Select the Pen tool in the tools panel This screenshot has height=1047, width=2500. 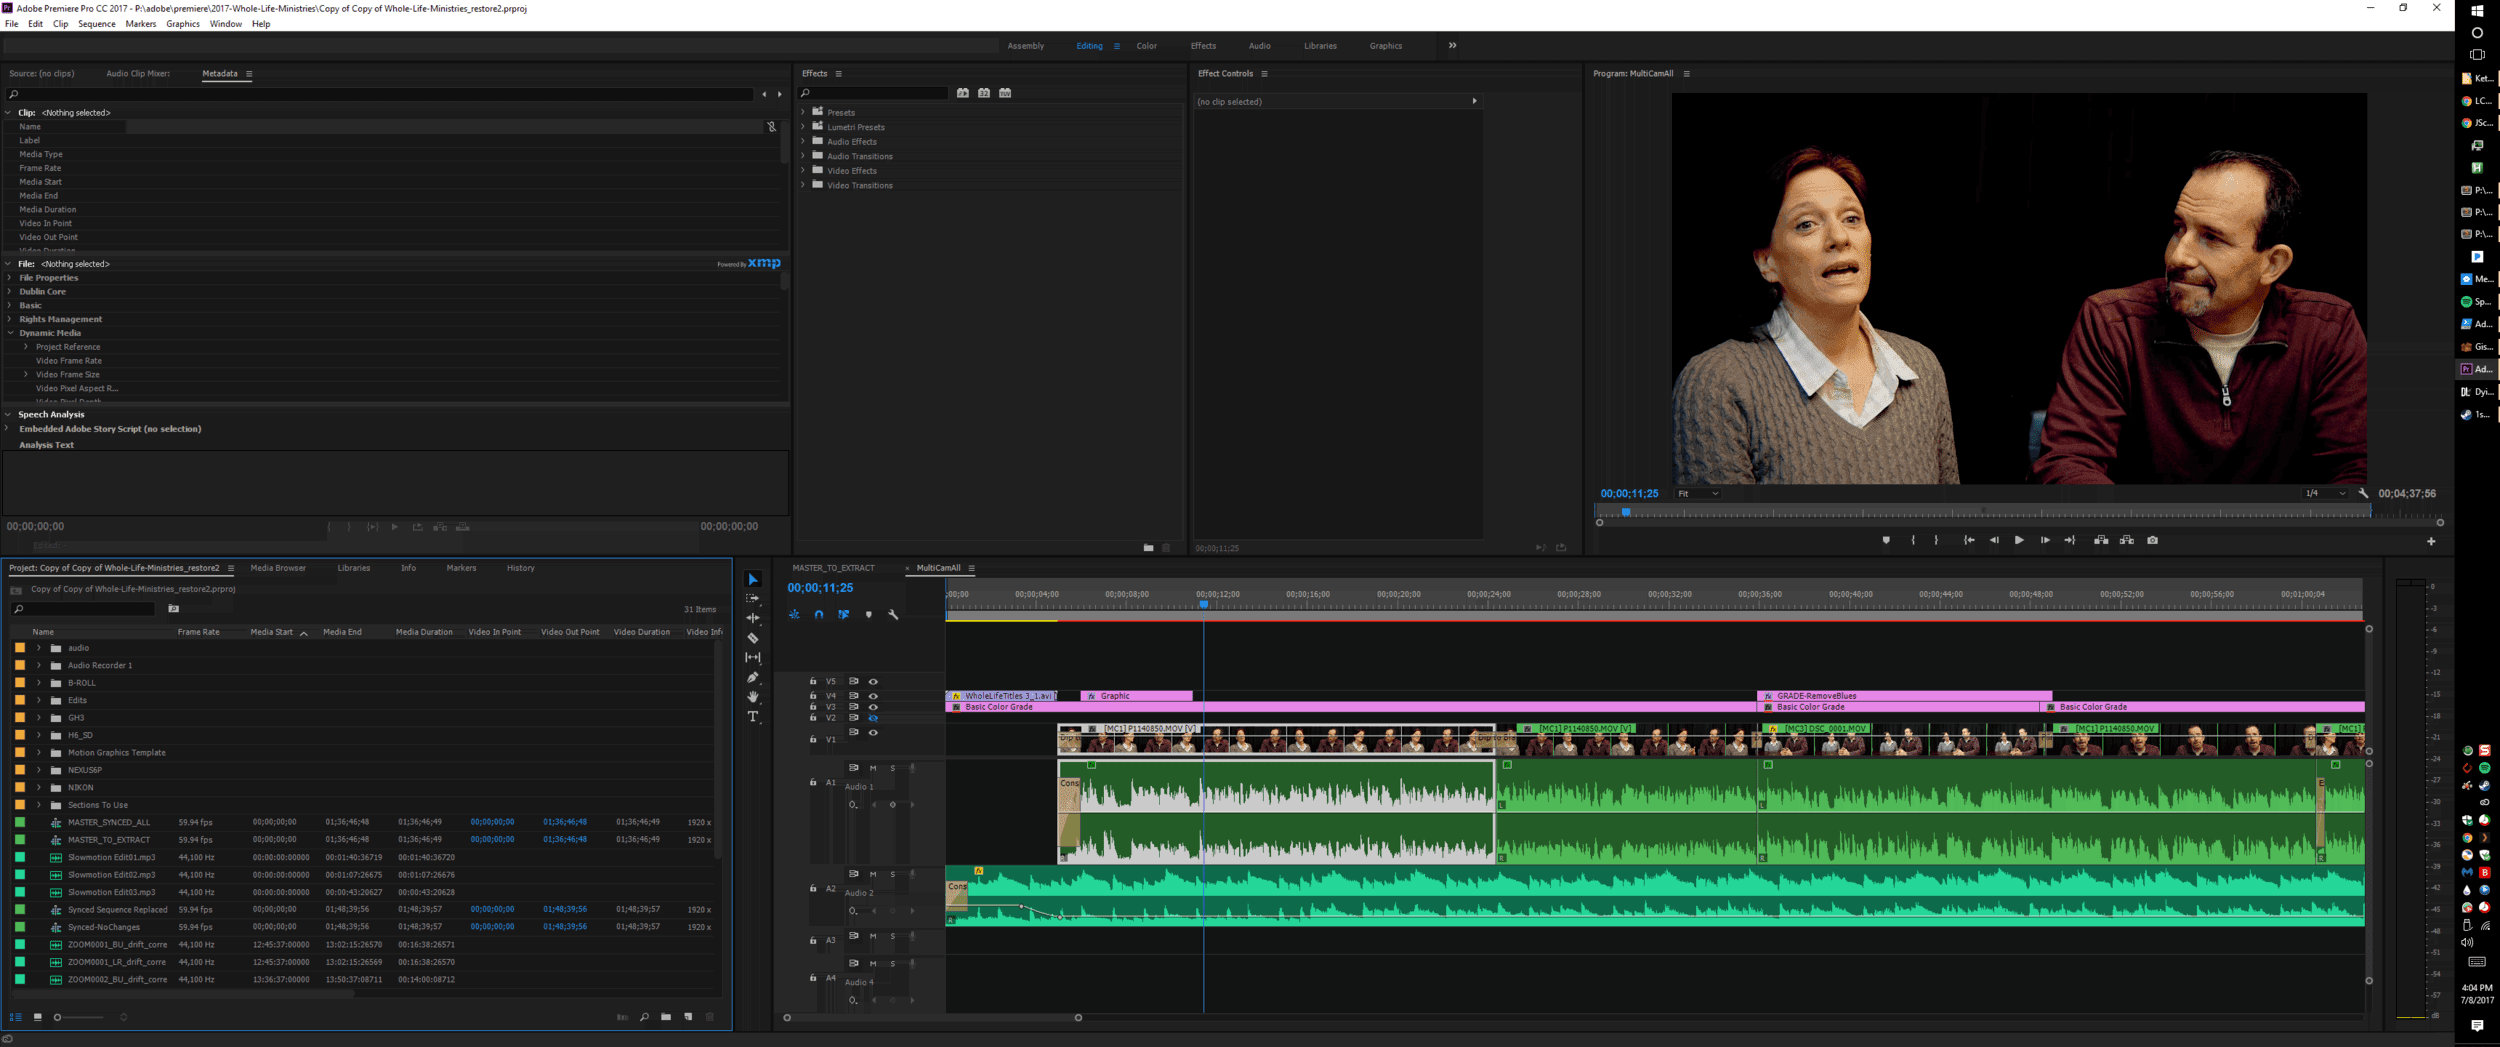[x=753, y=677]
